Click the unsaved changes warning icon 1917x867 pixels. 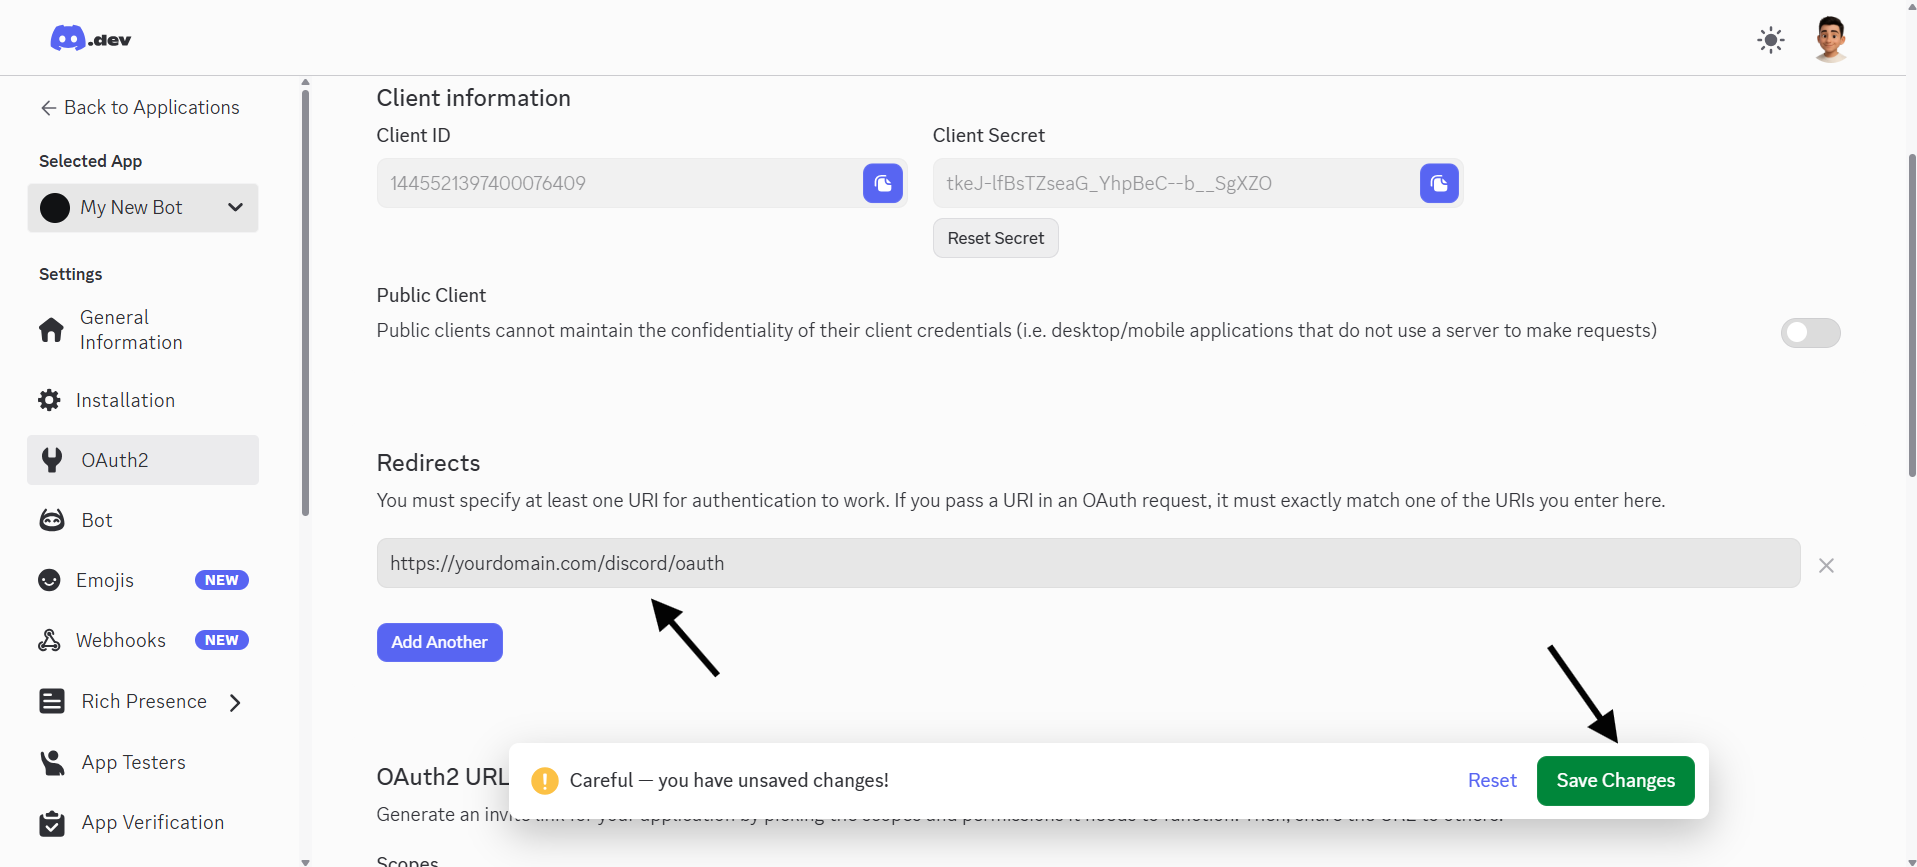[x=545, y=780]
